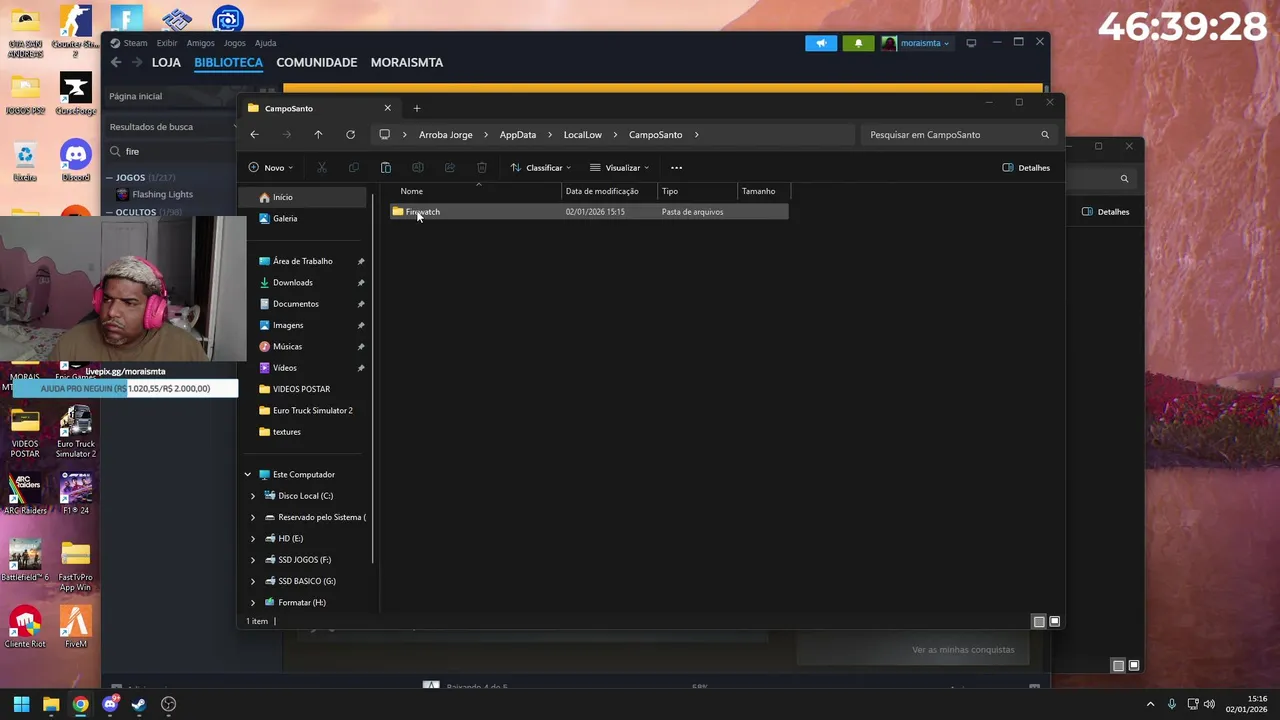Screen dimensions: 1280x720
Task: Open Steam from the taskbar
Action: tap(139, 704)
